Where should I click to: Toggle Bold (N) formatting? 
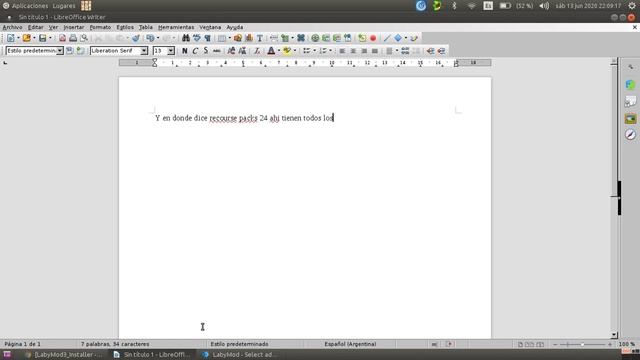184,51
